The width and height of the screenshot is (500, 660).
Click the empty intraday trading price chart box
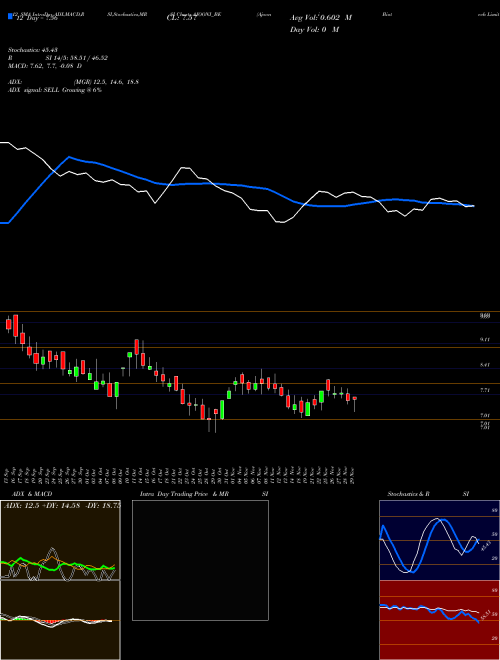point(200,560)
